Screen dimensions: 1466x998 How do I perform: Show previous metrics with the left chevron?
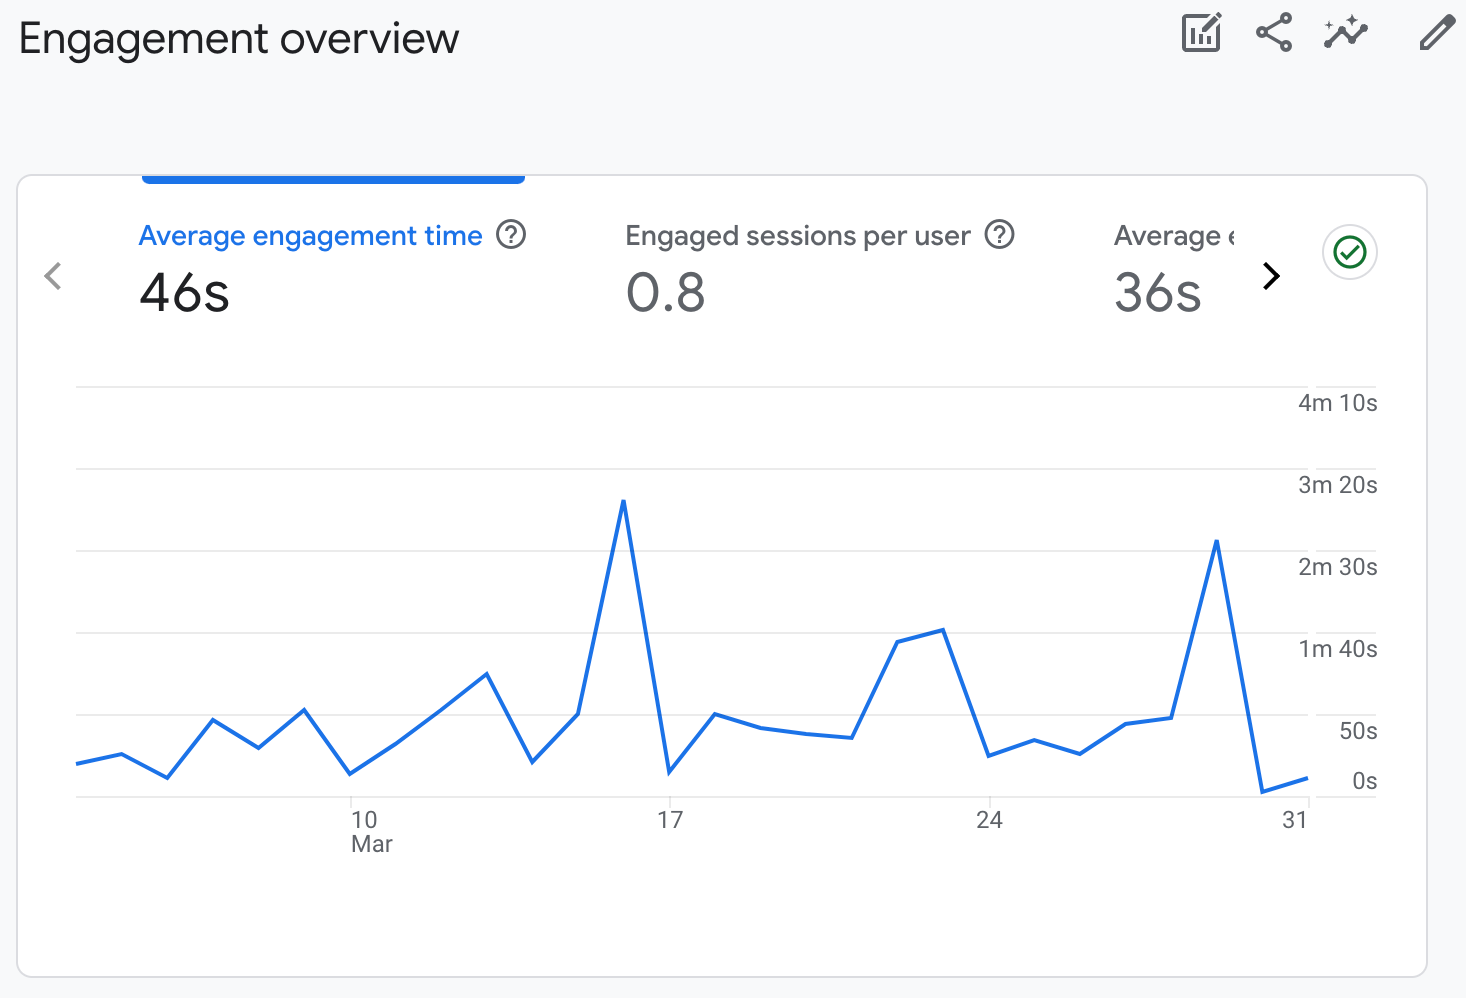tap(54, 276)
